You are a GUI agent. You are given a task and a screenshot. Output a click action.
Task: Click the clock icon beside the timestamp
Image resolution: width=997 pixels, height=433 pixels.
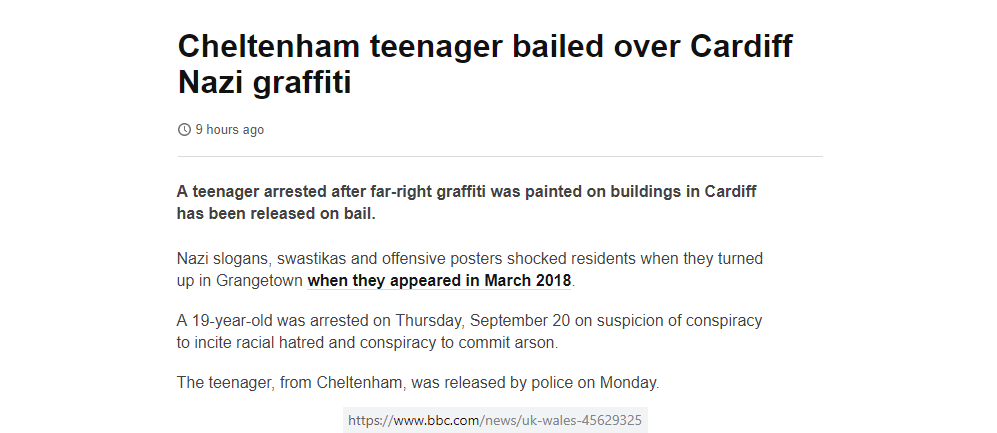click(184, 130)
